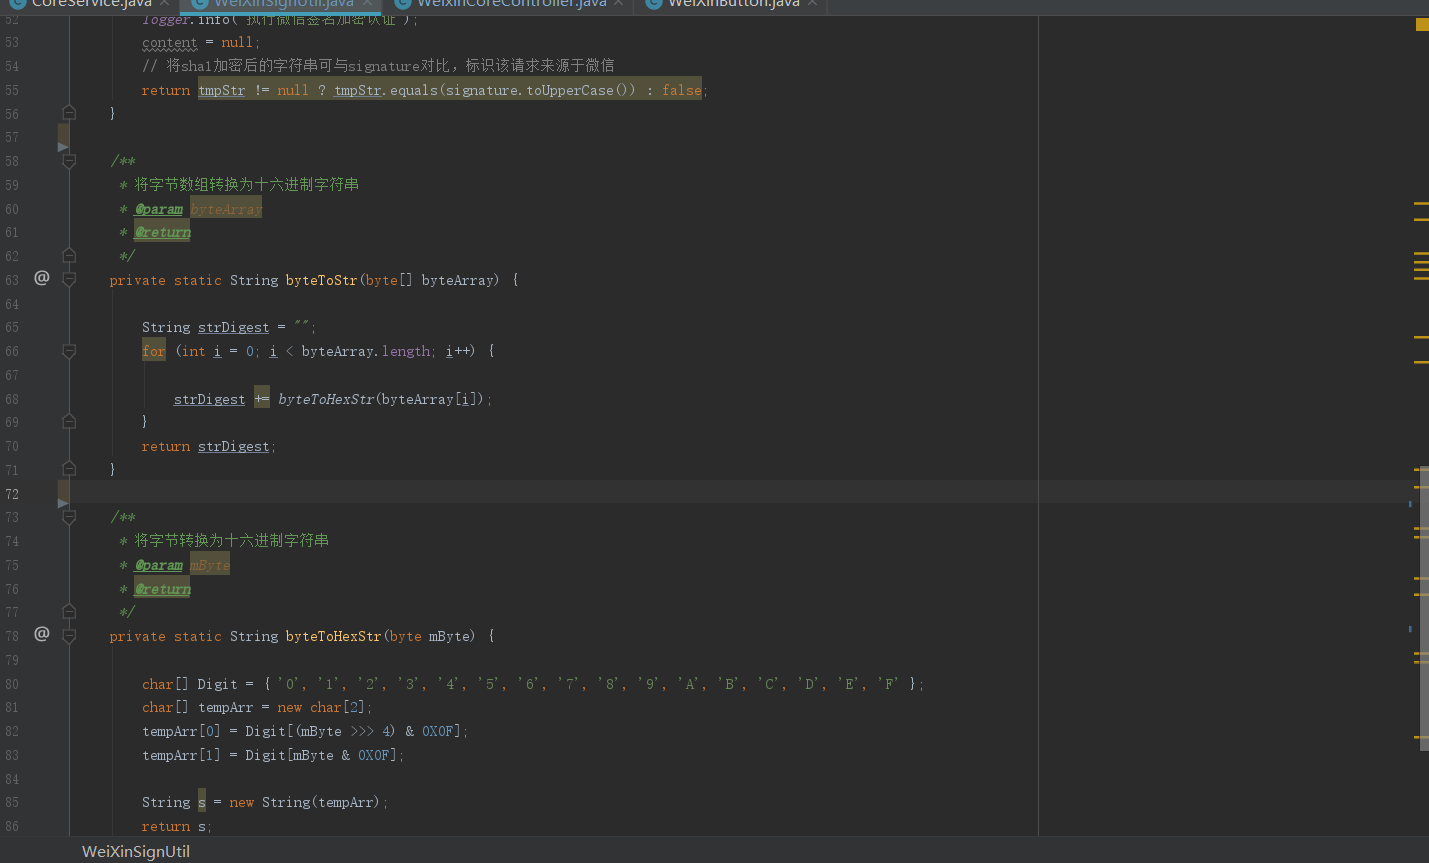Screen dimensions: 1429x863
Task: Collapse fold marker at line 56
Action: tap(69, 112)
